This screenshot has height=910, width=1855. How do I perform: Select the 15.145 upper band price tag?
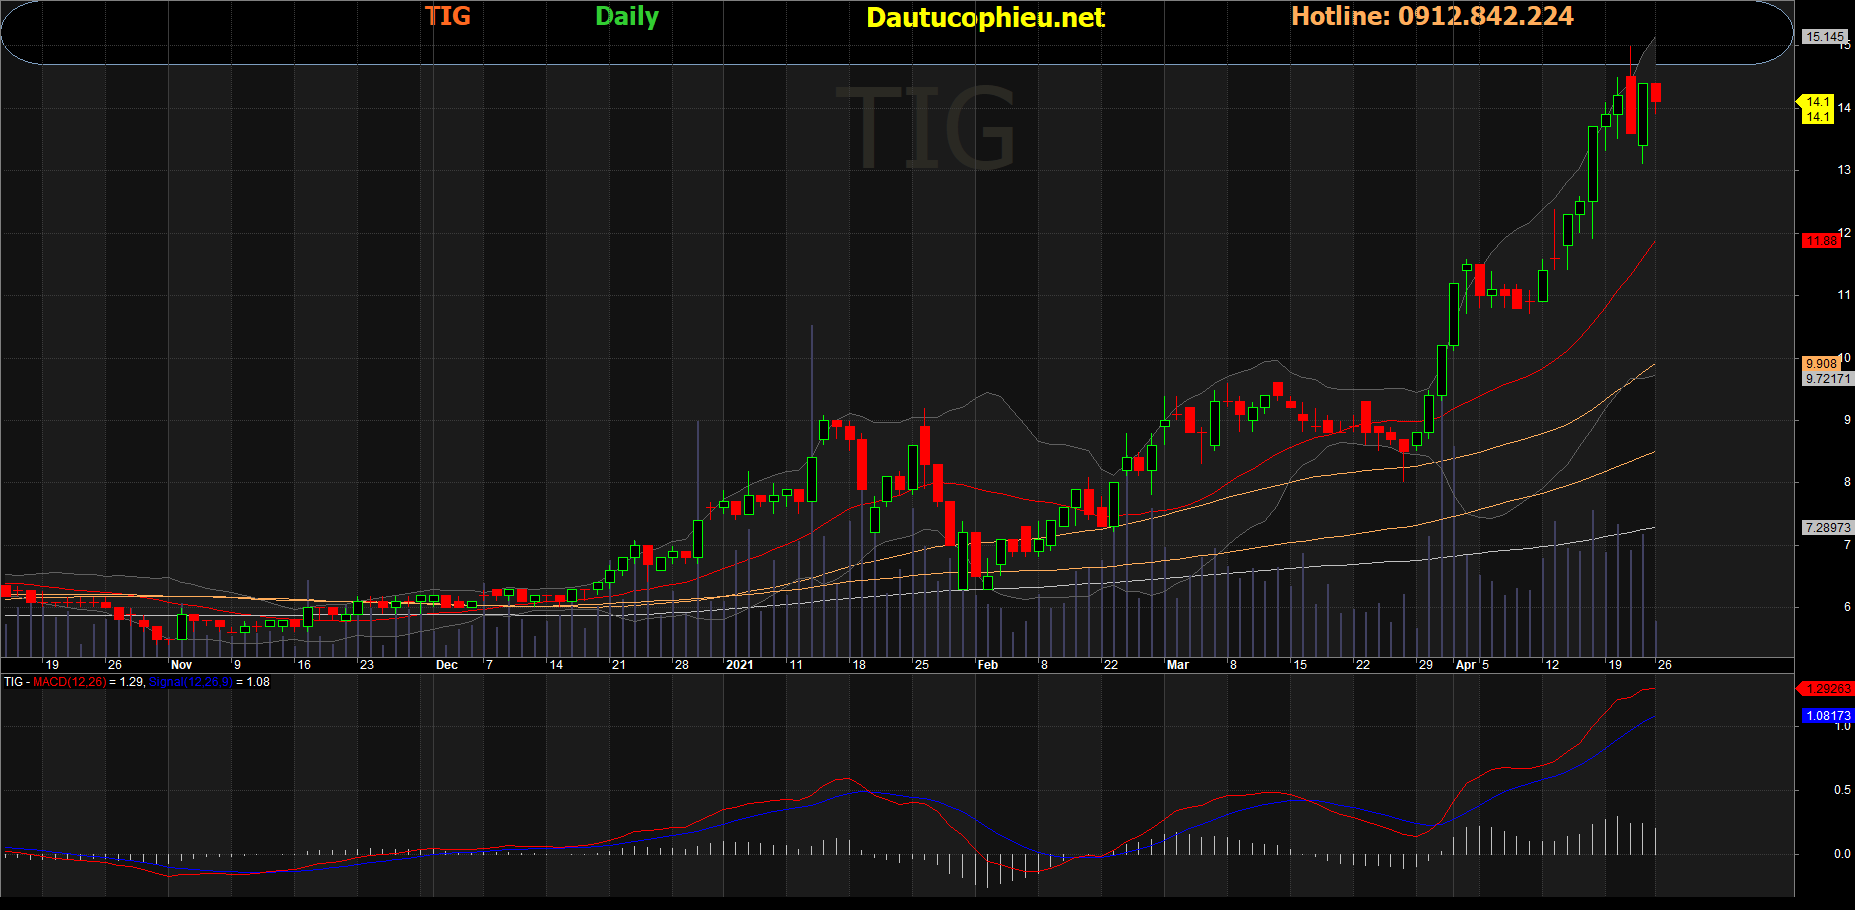pos(1823,37)
